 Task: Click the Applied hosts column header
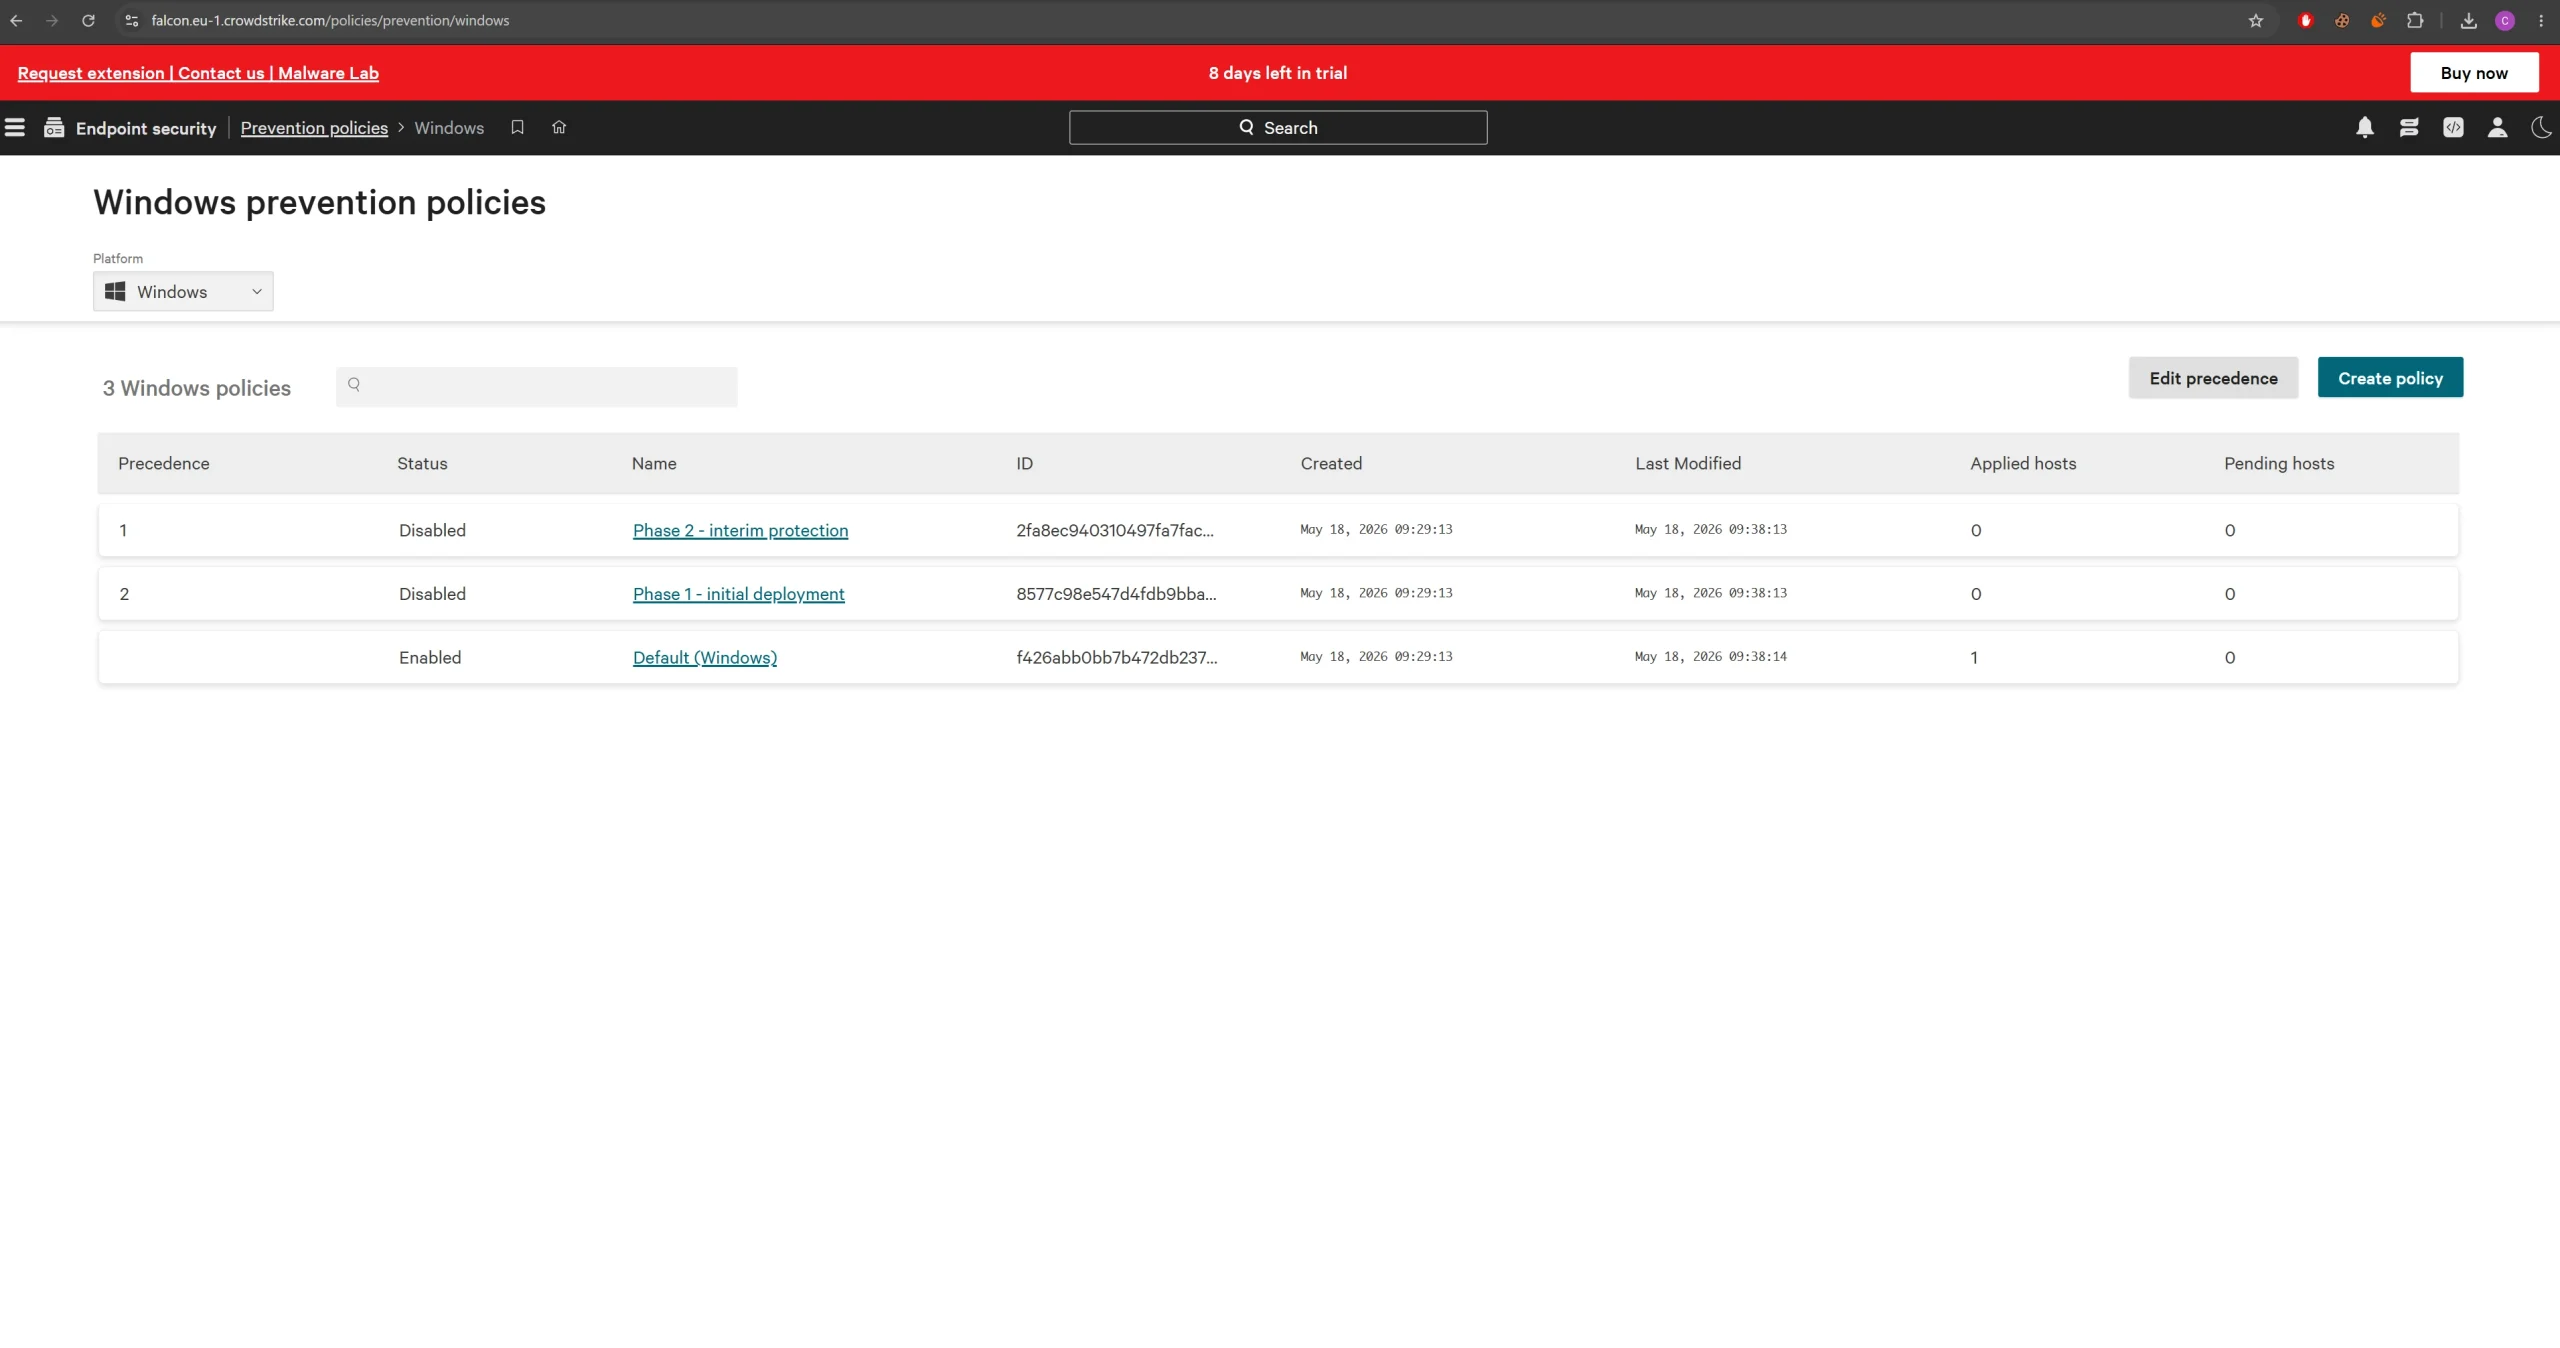click(x=2023, y=463)
